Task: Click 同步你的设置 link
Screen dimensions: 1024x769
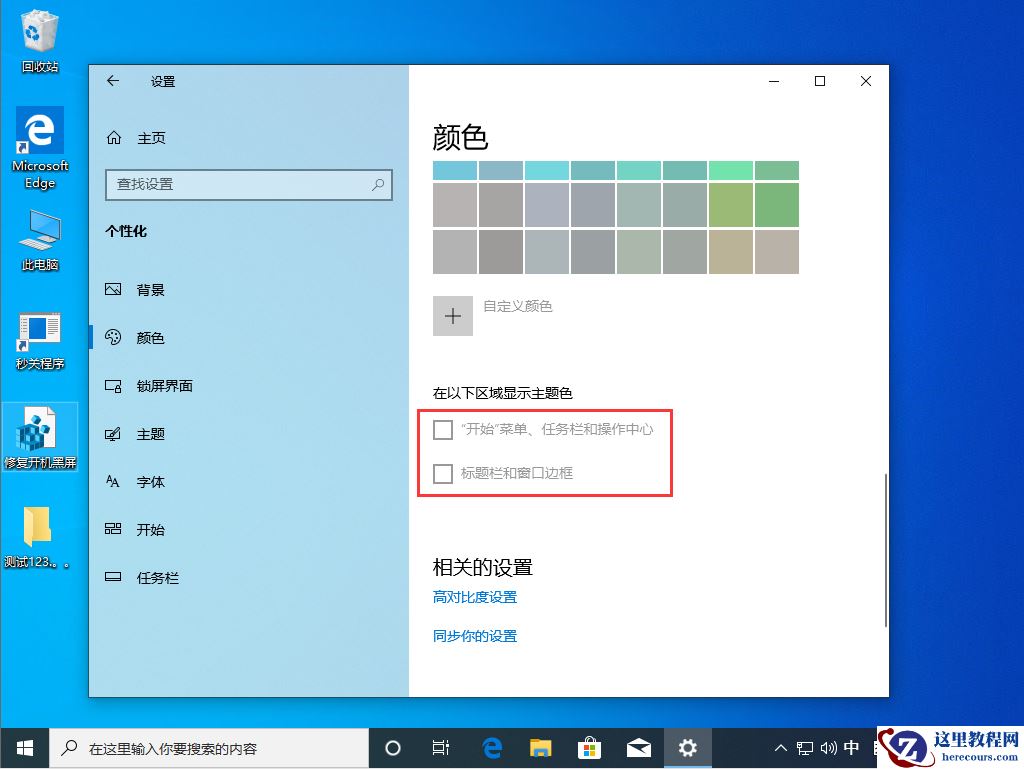Action: tap(474, 636)
